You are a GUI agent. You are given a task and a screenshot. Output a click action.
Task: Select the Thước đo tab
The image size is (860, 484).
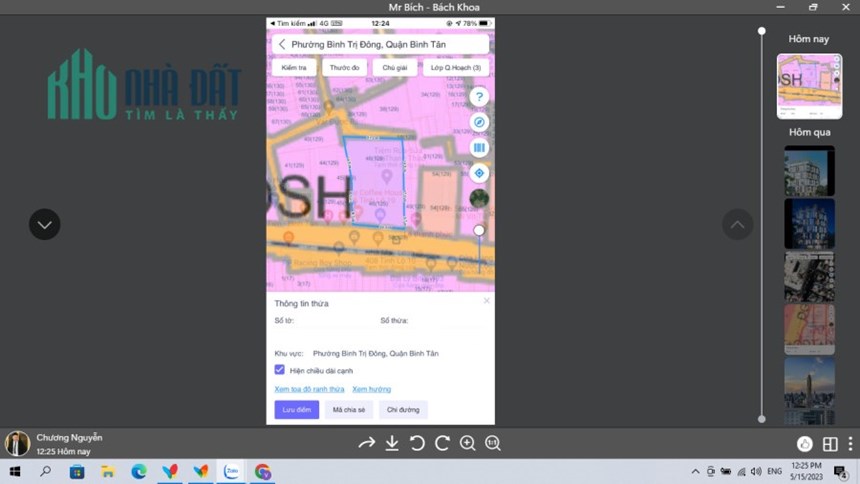(x=344, y=67)
